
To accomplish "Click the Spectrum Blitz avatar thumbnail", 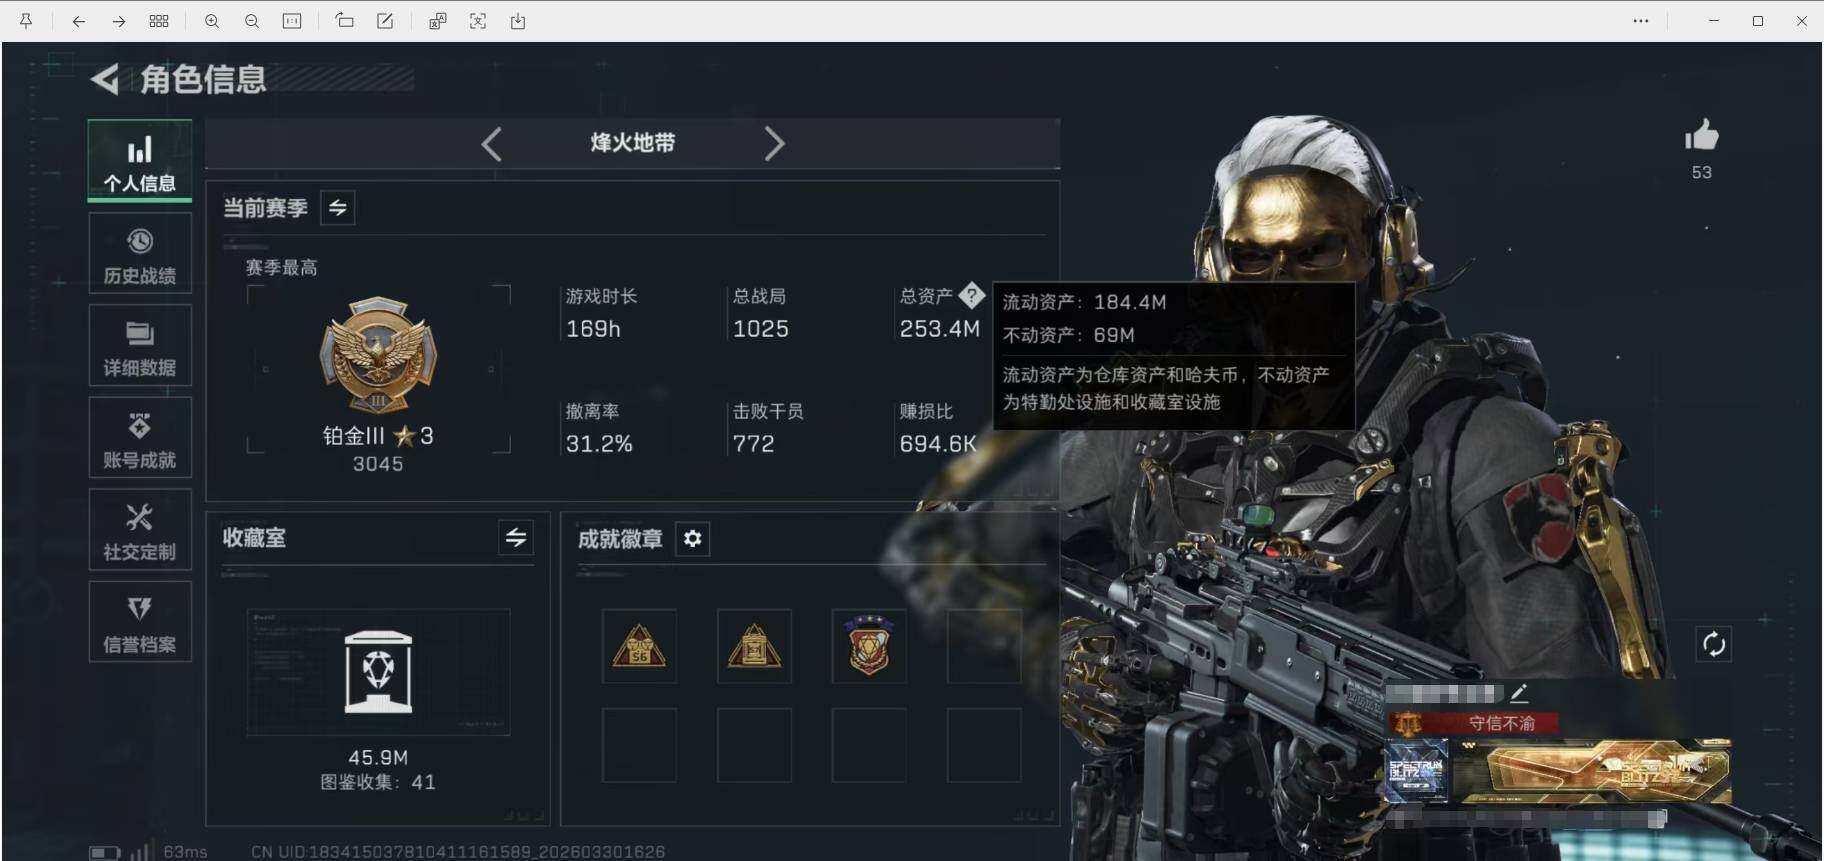I will (x=1416, y=772).
